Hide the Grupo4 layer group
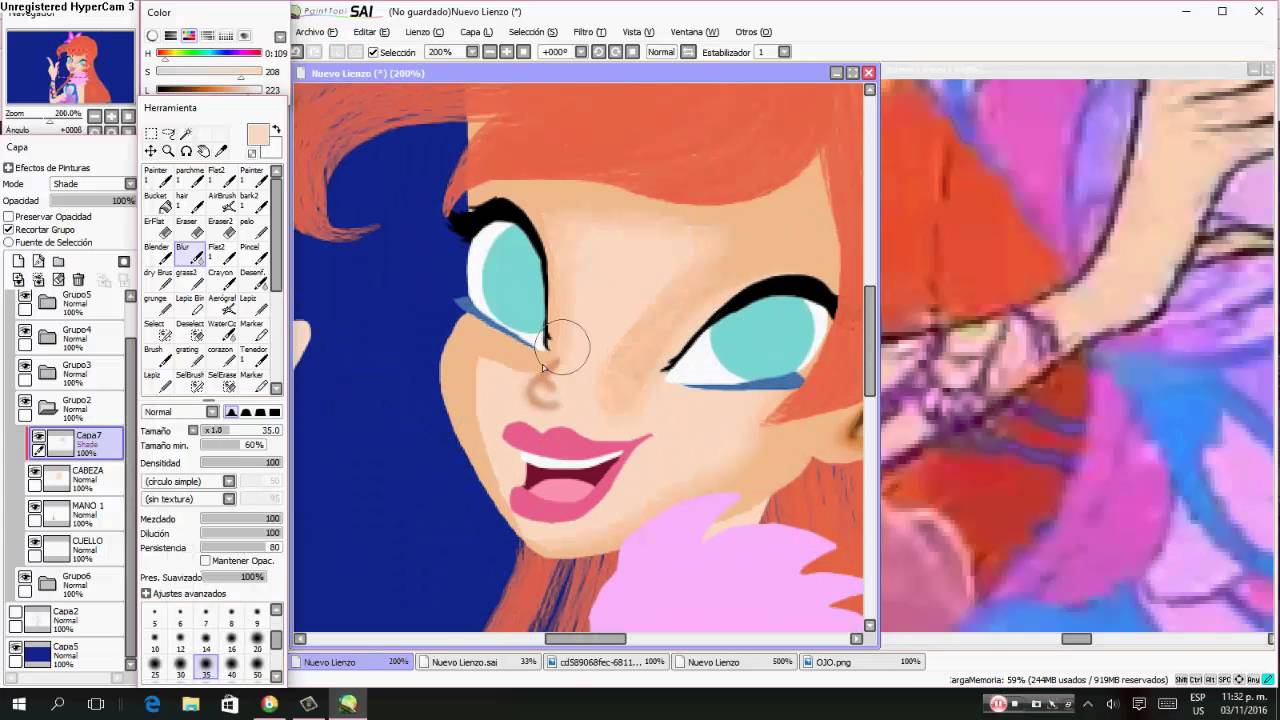Screen dimensions: 1280x720 (25, 331)
